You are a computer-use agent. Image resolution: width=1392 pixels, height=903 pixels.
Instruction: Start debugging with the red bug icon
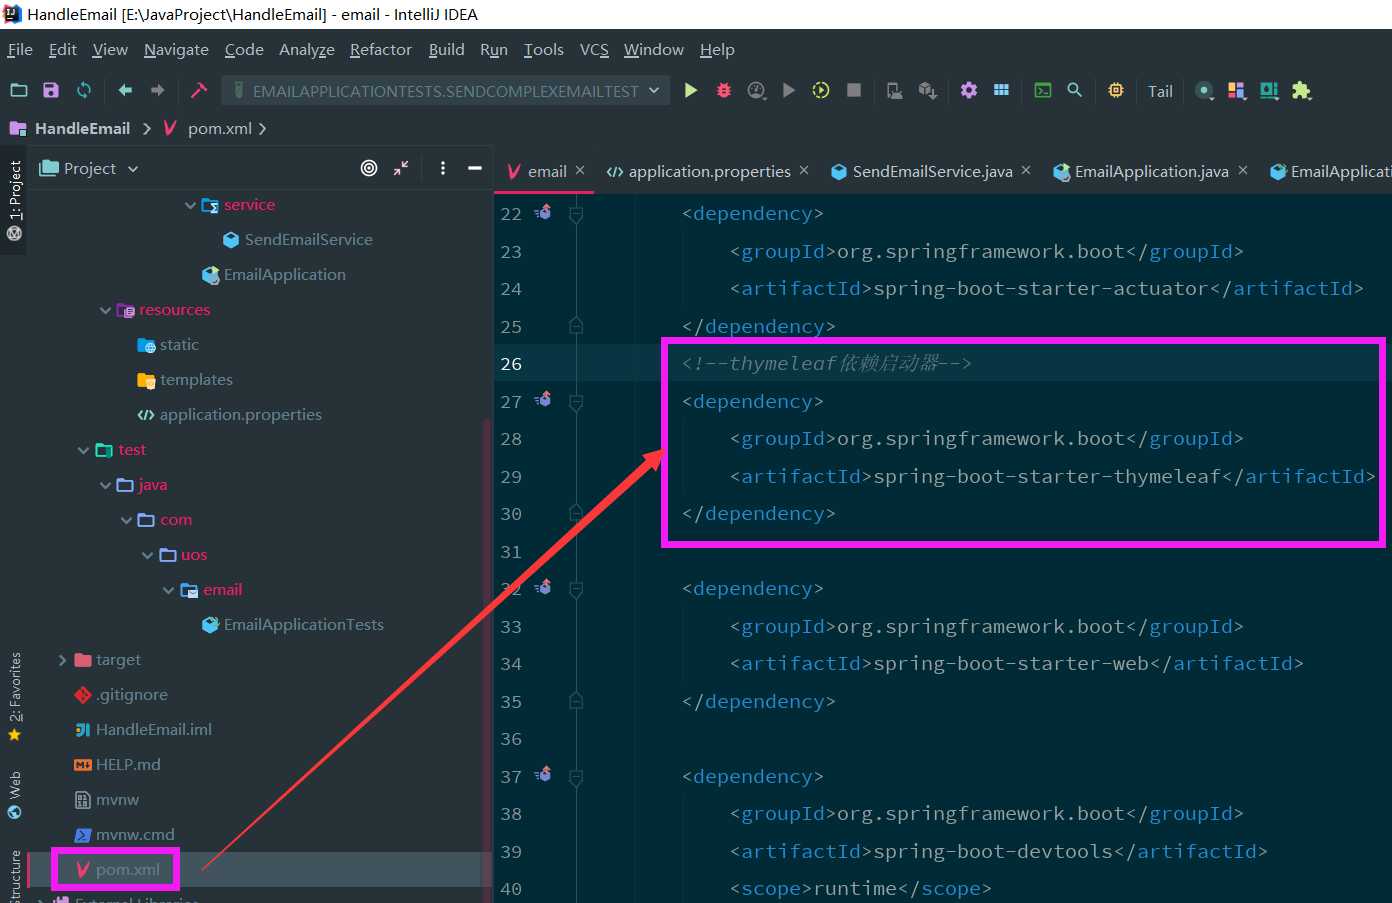click(x=724, y=90)
